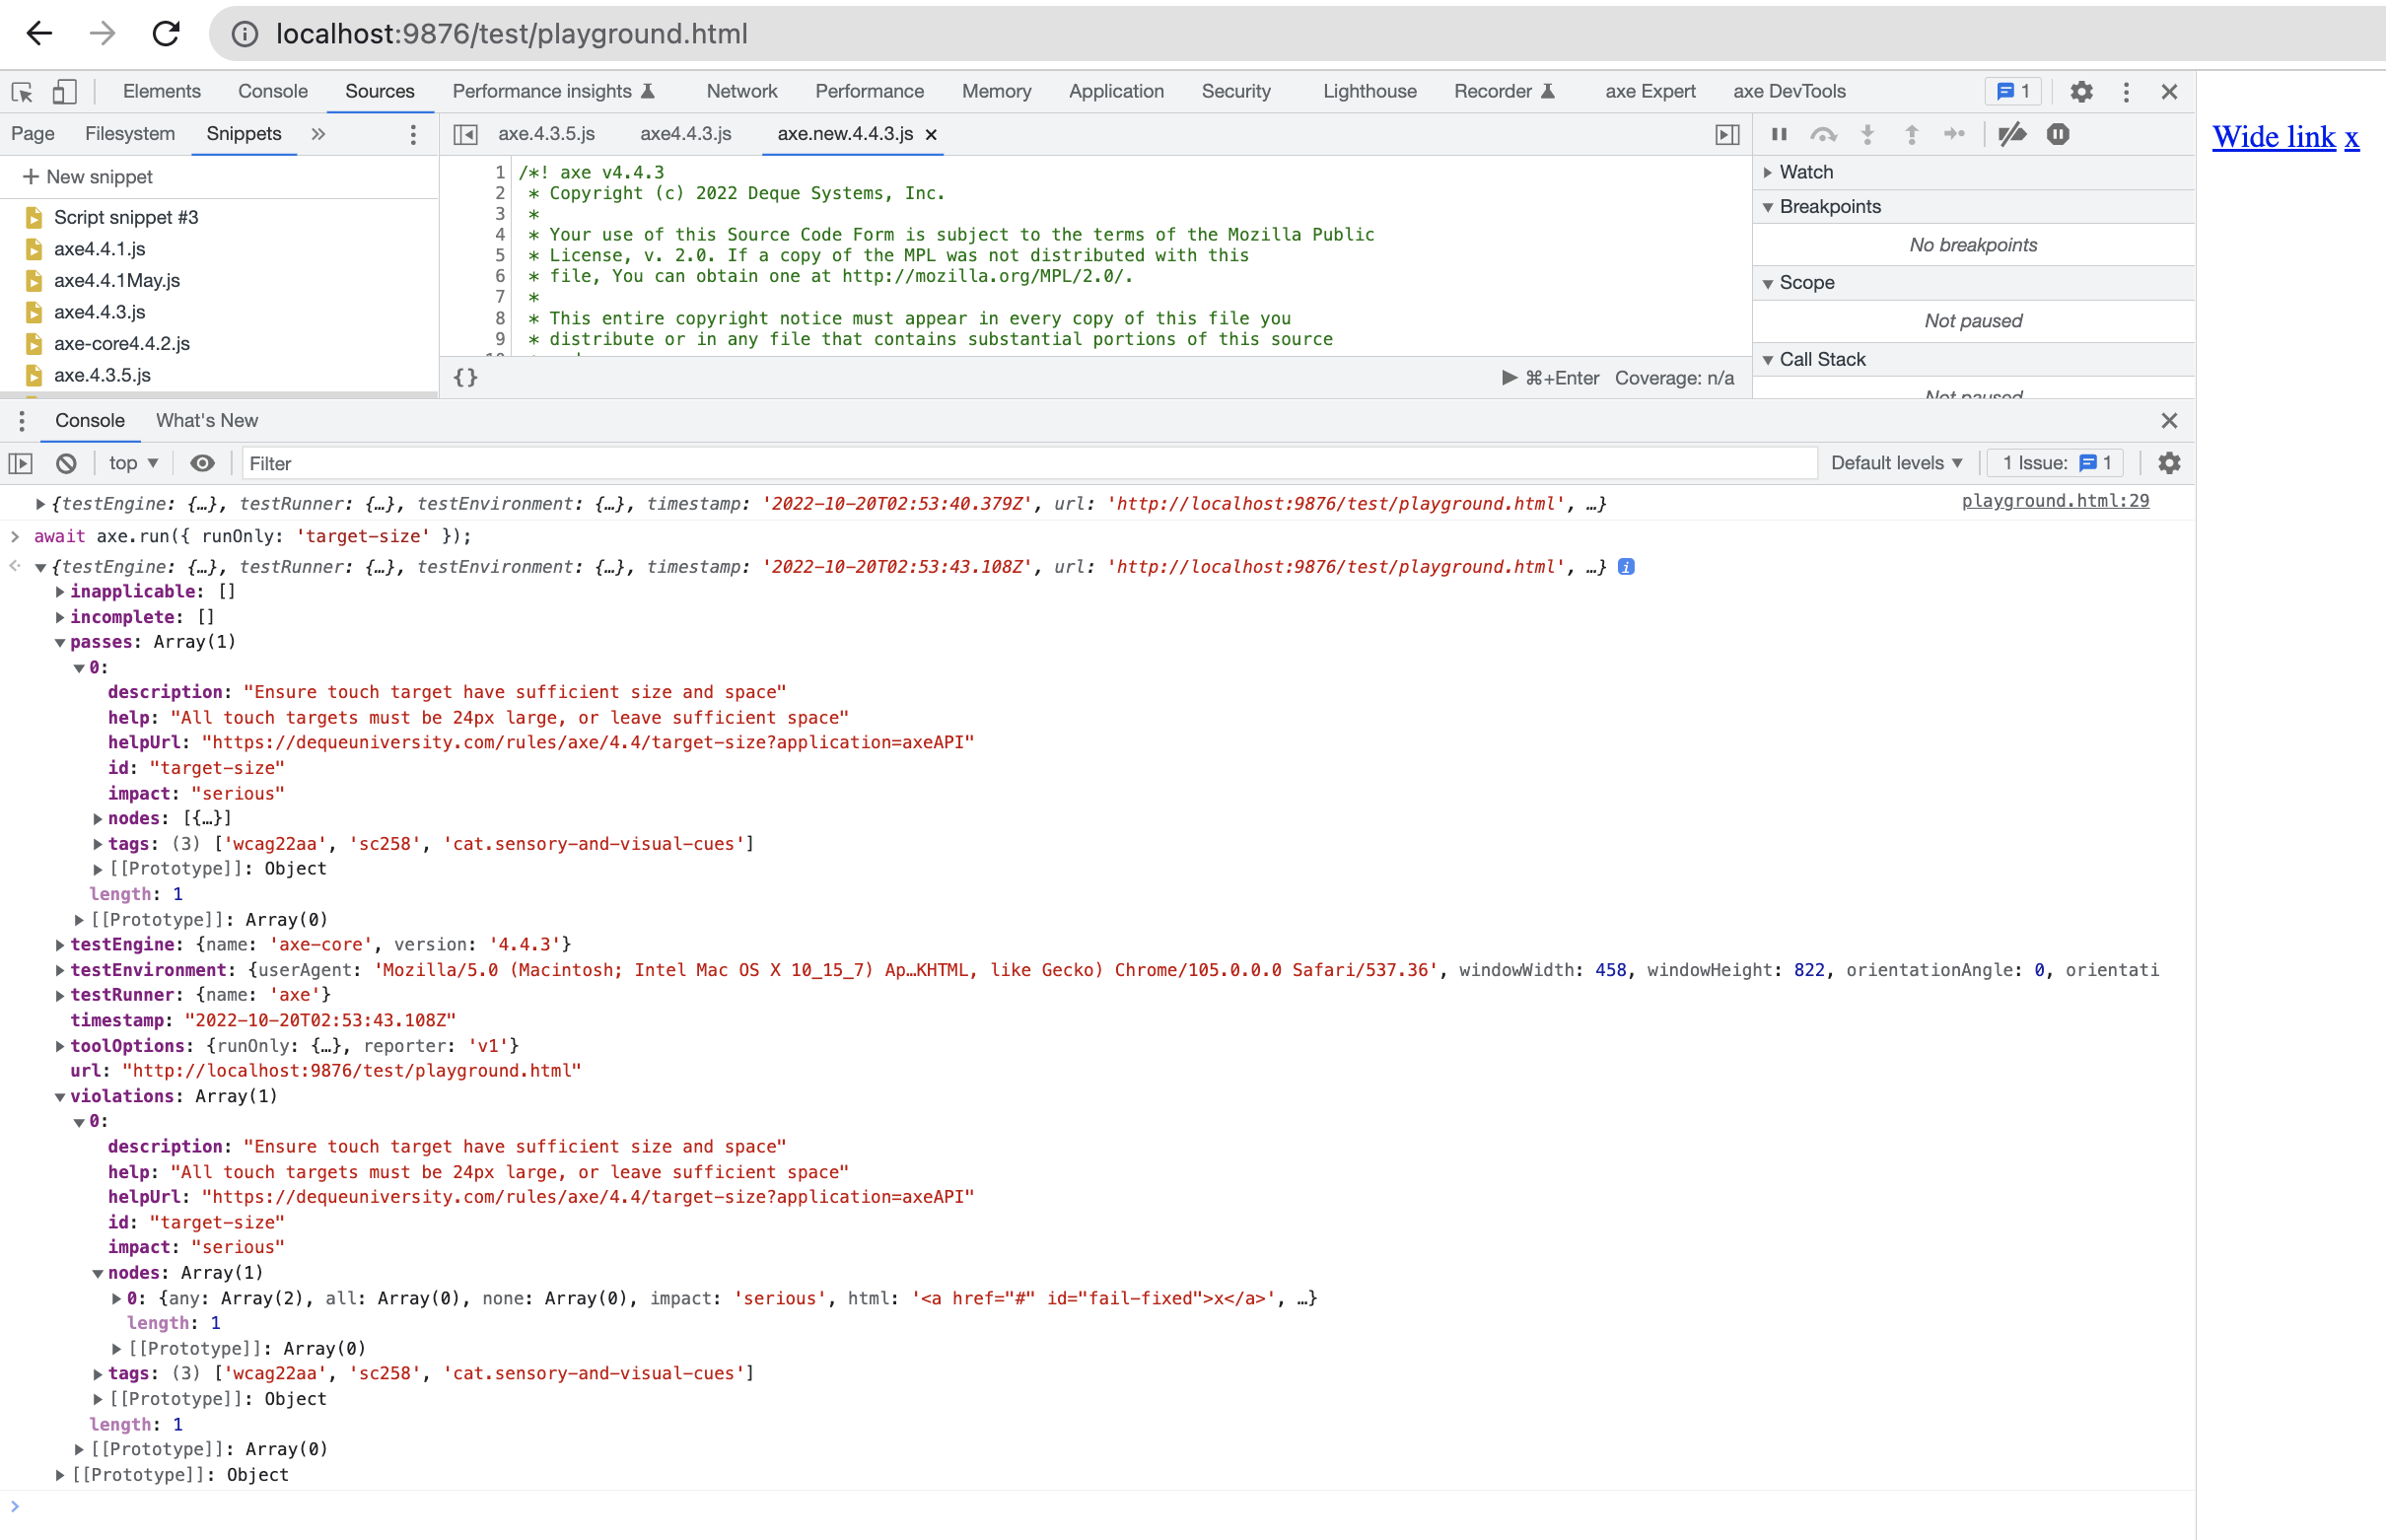Select the inspect element tool icon

pos(20,91)
